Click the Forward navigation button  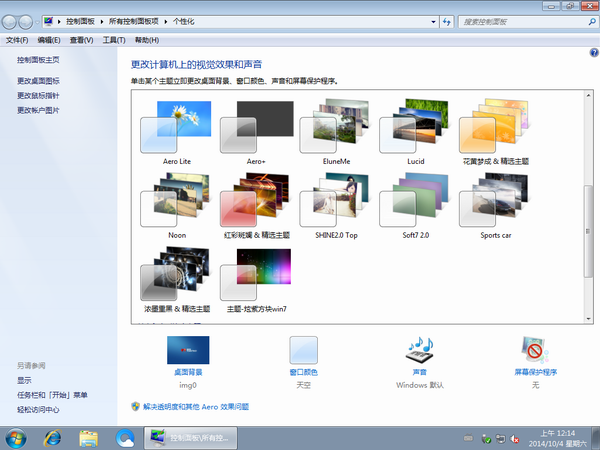click(x=25, y=22)
